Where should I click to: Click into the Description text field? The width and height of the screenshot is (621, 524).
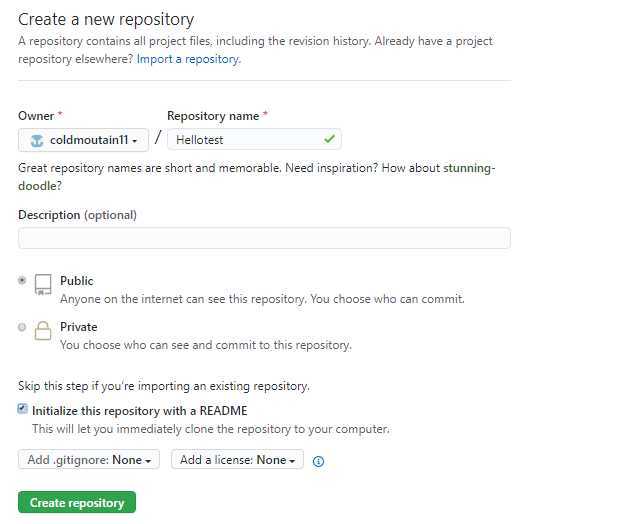pos(264,238)
